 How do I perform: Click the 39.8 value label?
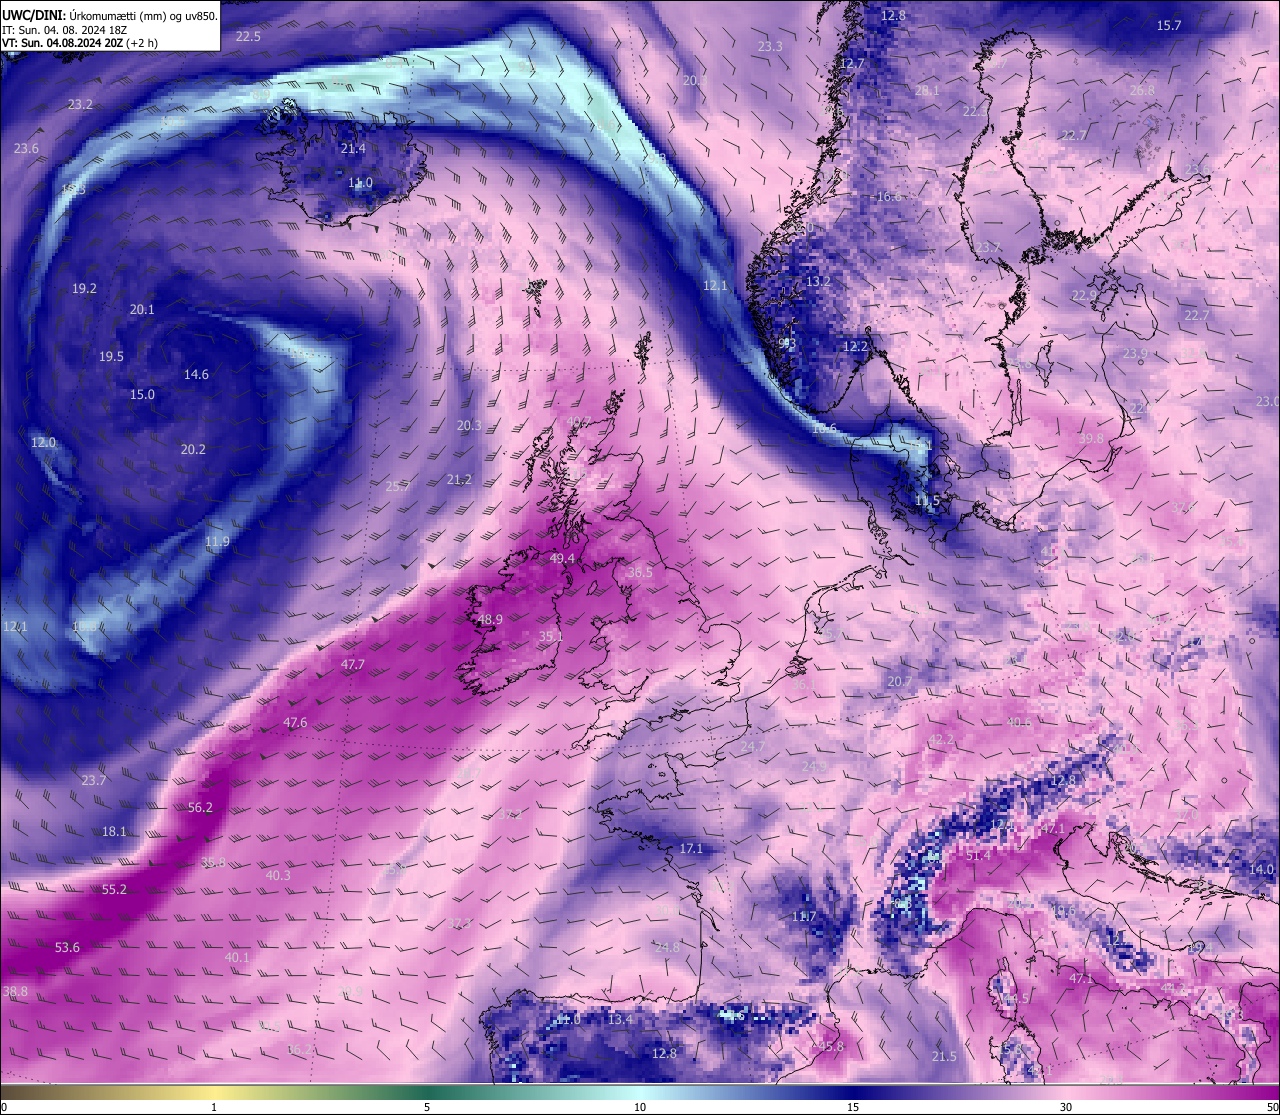click(1091, 438)
